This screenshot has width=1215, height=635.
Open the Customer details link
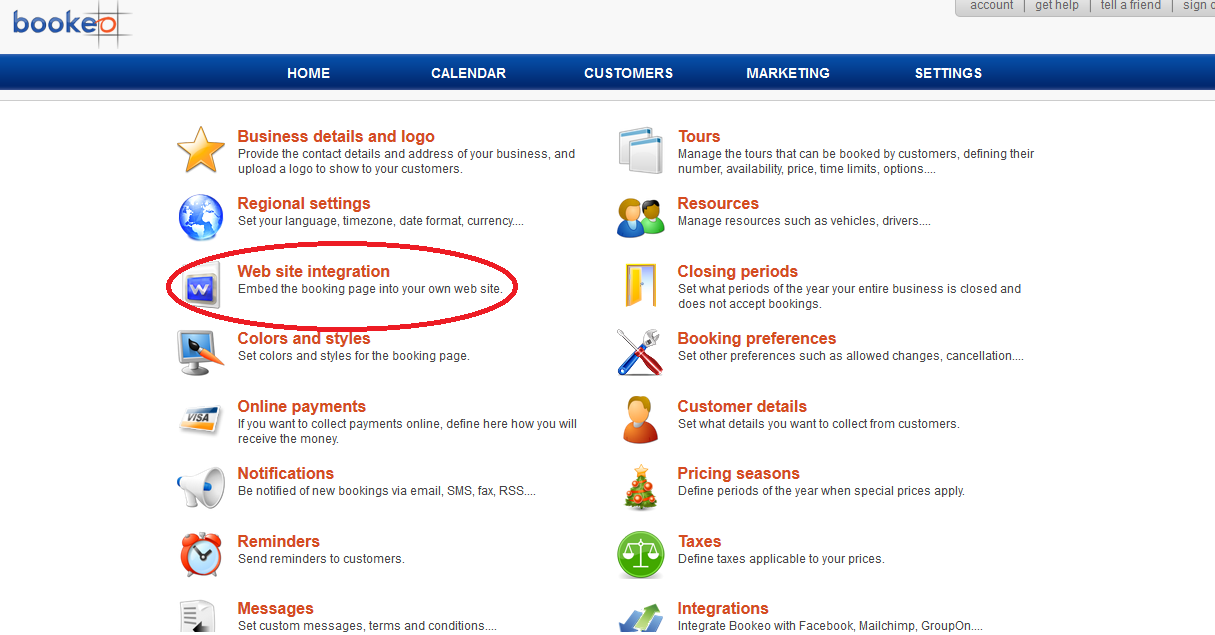point(742,406)
